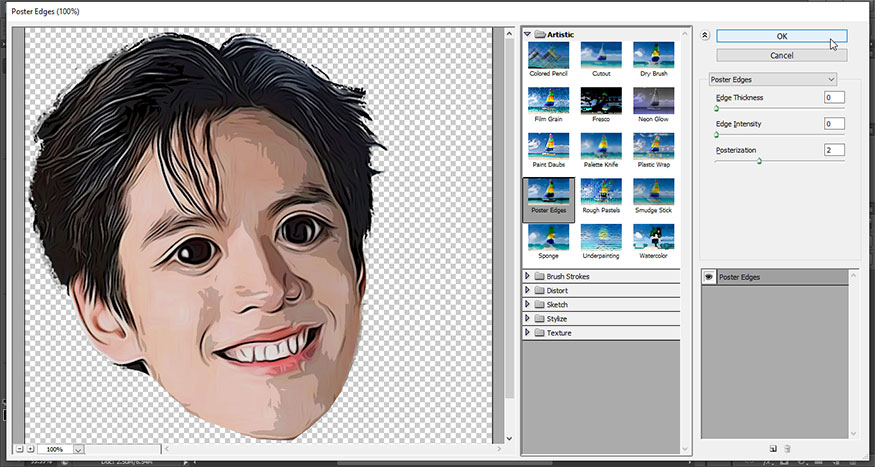Collapse filter thumbnails with double-arrow button
The width and height of the screenshot is (875, 467).
705,35
